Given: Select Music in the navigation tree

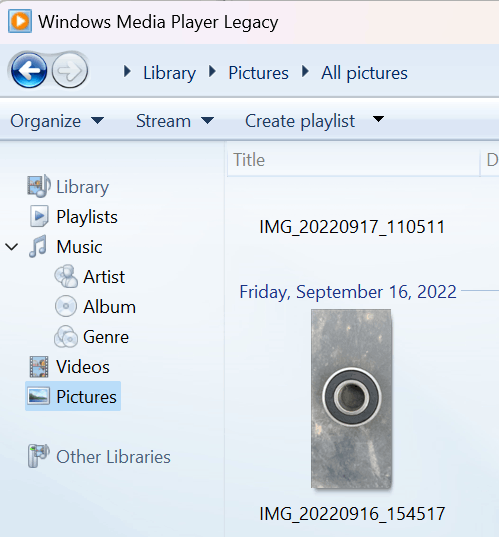Looking at the screenshot, I should (x=79, y=247).
